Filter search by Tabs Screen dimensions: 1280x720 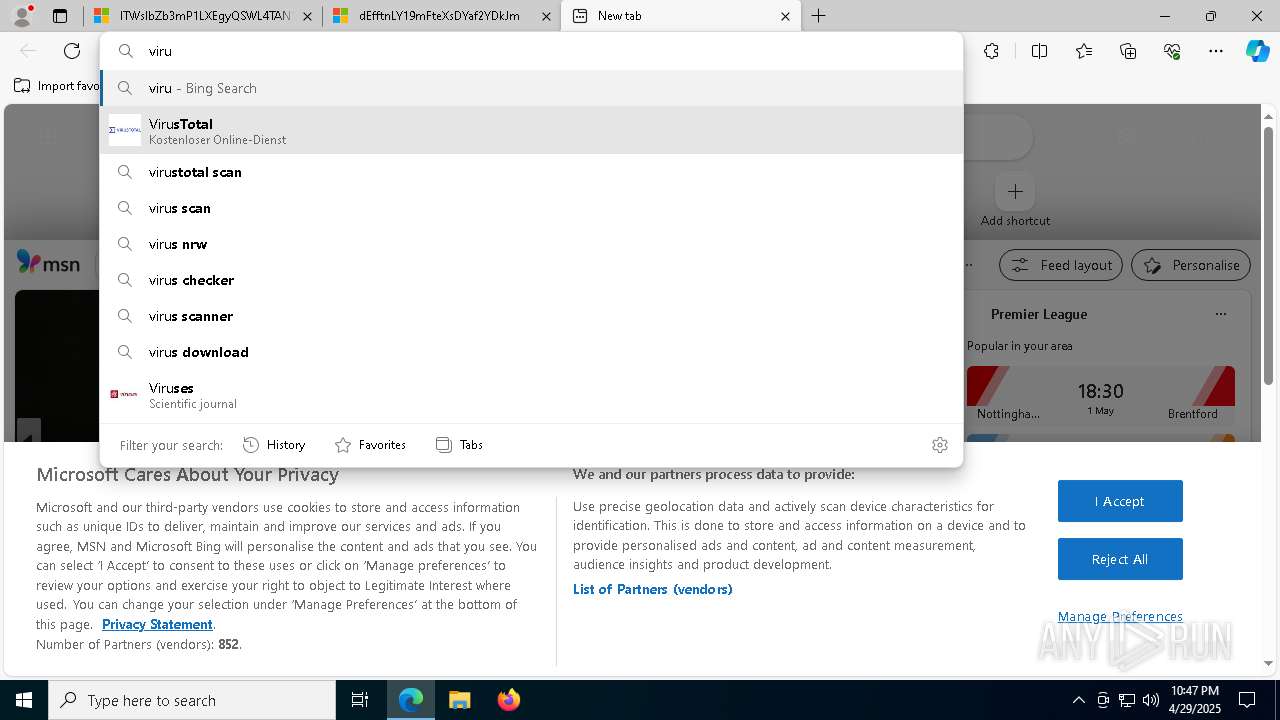pyautogui.click(x=459, y=445)
